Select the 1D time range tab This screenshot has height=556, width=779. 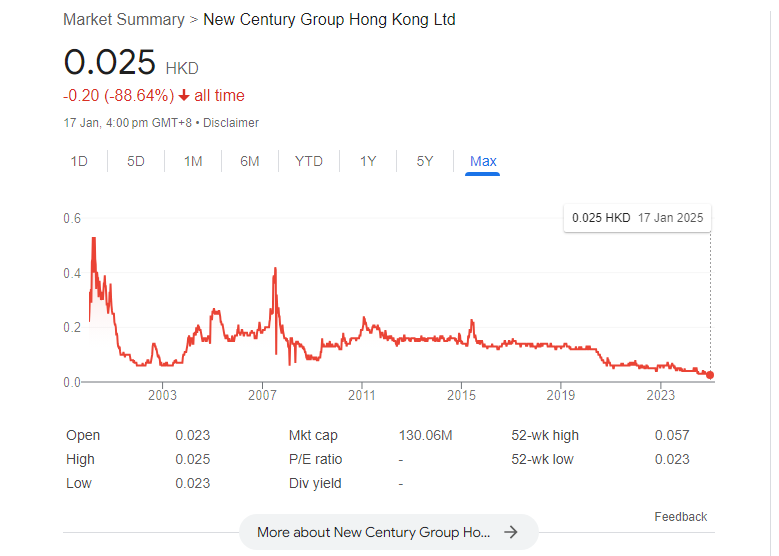(79, 161)
